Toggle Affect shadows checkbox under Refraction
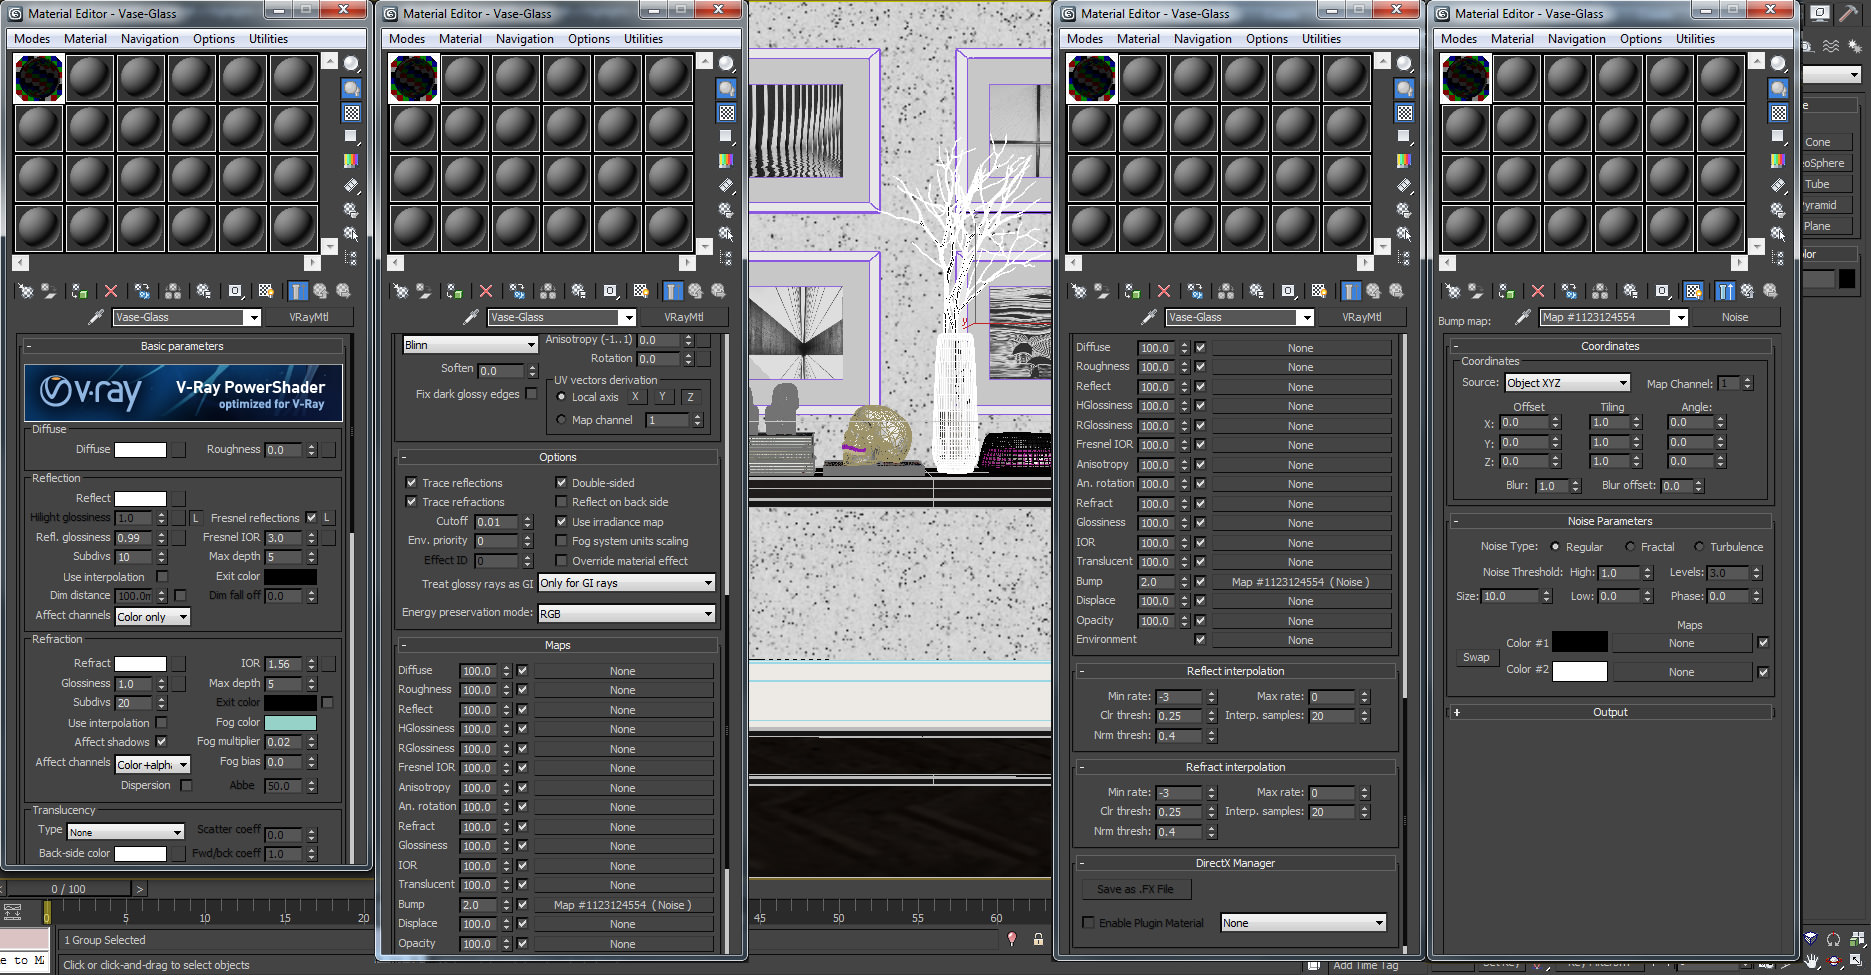The height and width of the screenshot is (975, 1871). pos(161,742)
